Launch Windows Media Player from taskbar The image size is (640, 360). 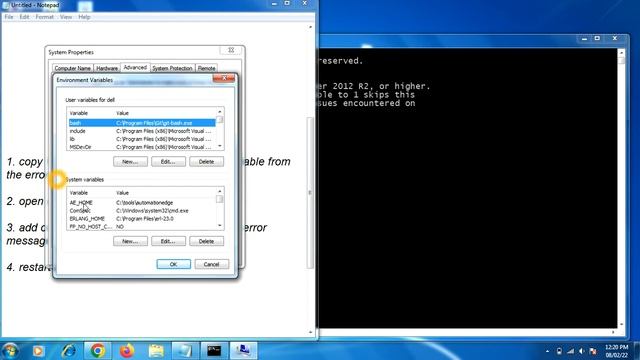38,351
